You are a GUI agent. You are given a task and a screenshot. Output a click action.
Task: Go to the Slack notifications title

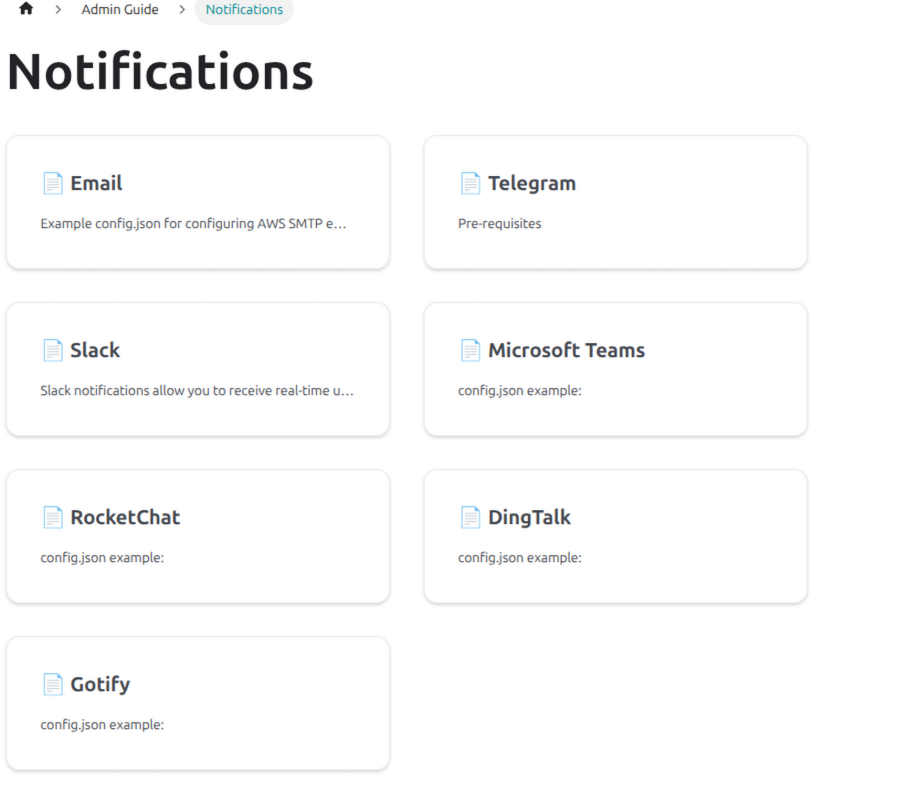[x=95, y=350]
